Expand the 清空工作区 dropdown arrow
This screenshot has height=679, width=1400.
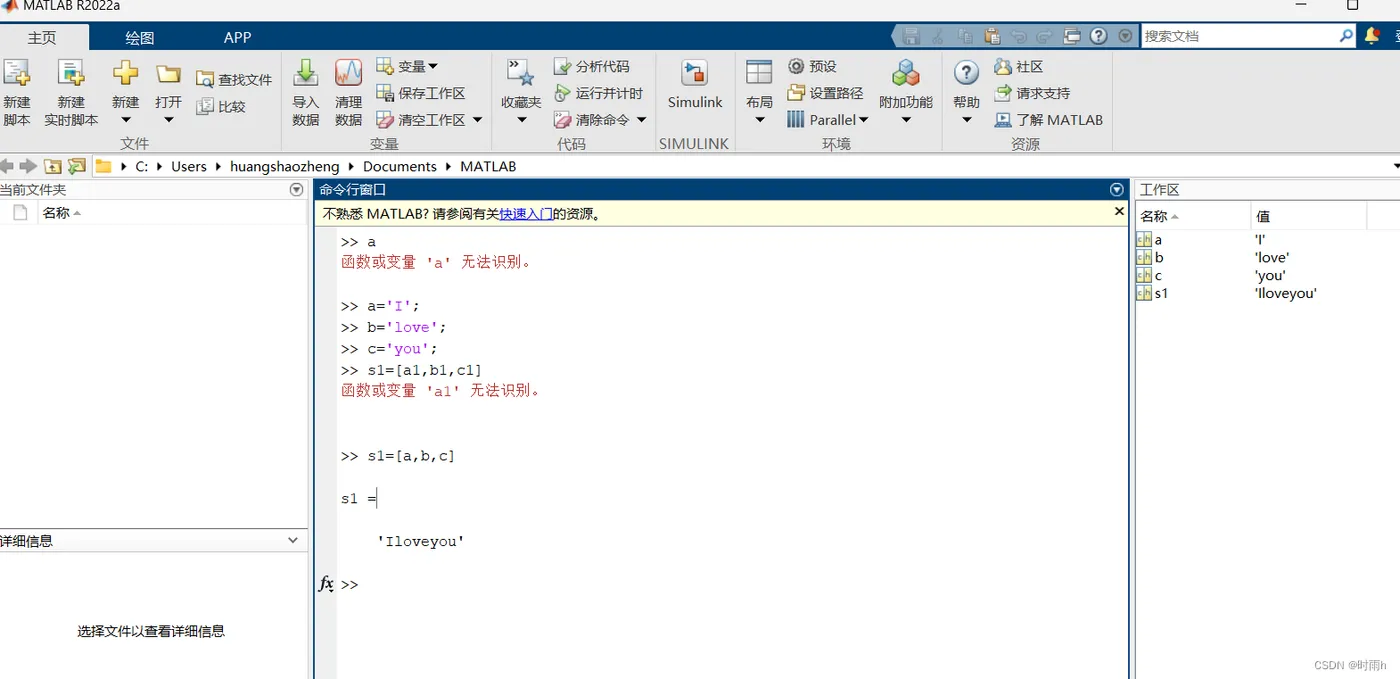coord(477,120)
